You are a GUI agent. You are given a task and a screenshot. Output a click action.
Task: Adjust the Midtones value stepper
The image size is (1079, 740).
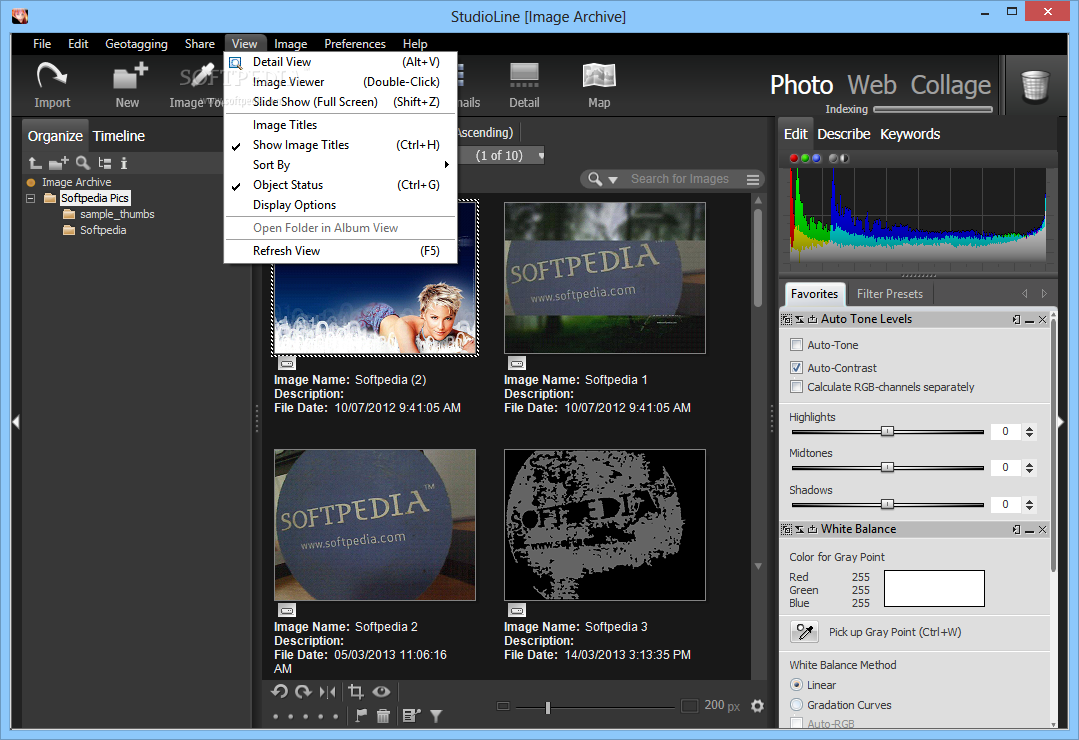point(1029,468)
